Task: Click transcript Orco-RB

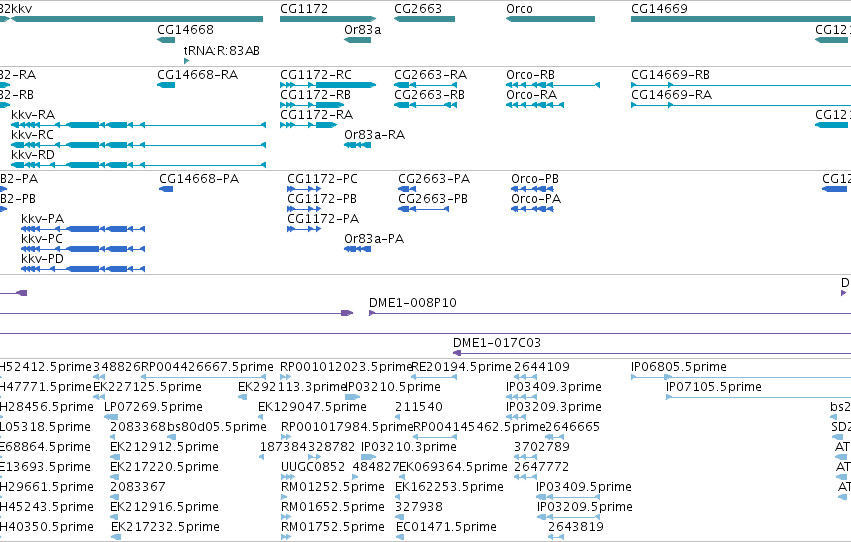Action: point(530,75)
